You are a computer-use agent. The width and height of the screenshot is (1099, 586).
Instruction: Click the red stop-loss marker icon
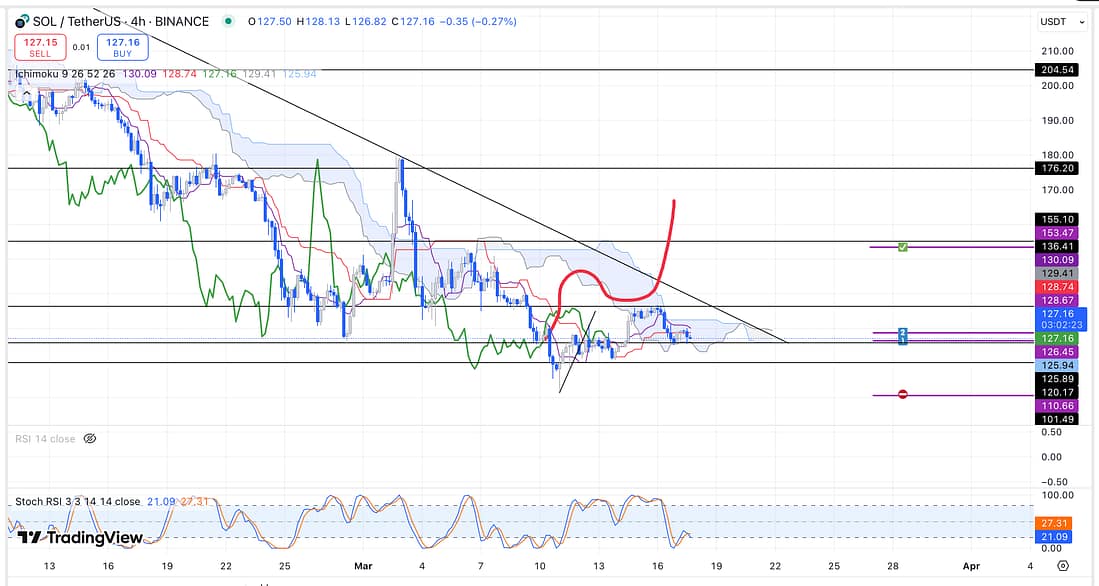coord(902,395)
